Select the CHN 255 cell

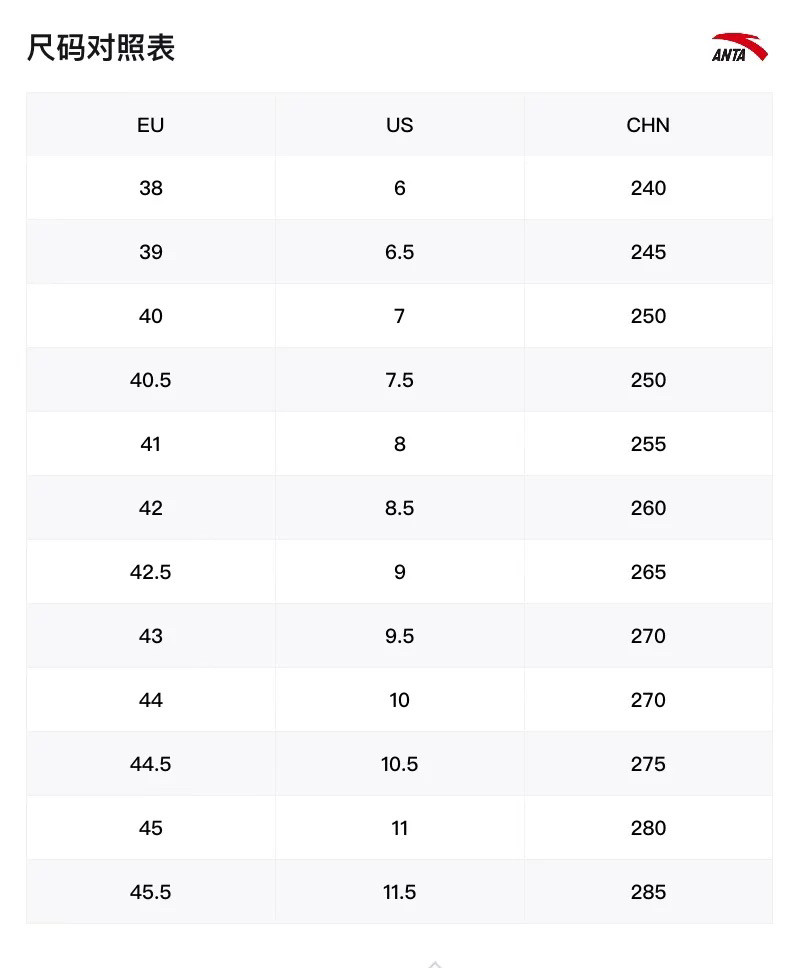pos(648,444)
